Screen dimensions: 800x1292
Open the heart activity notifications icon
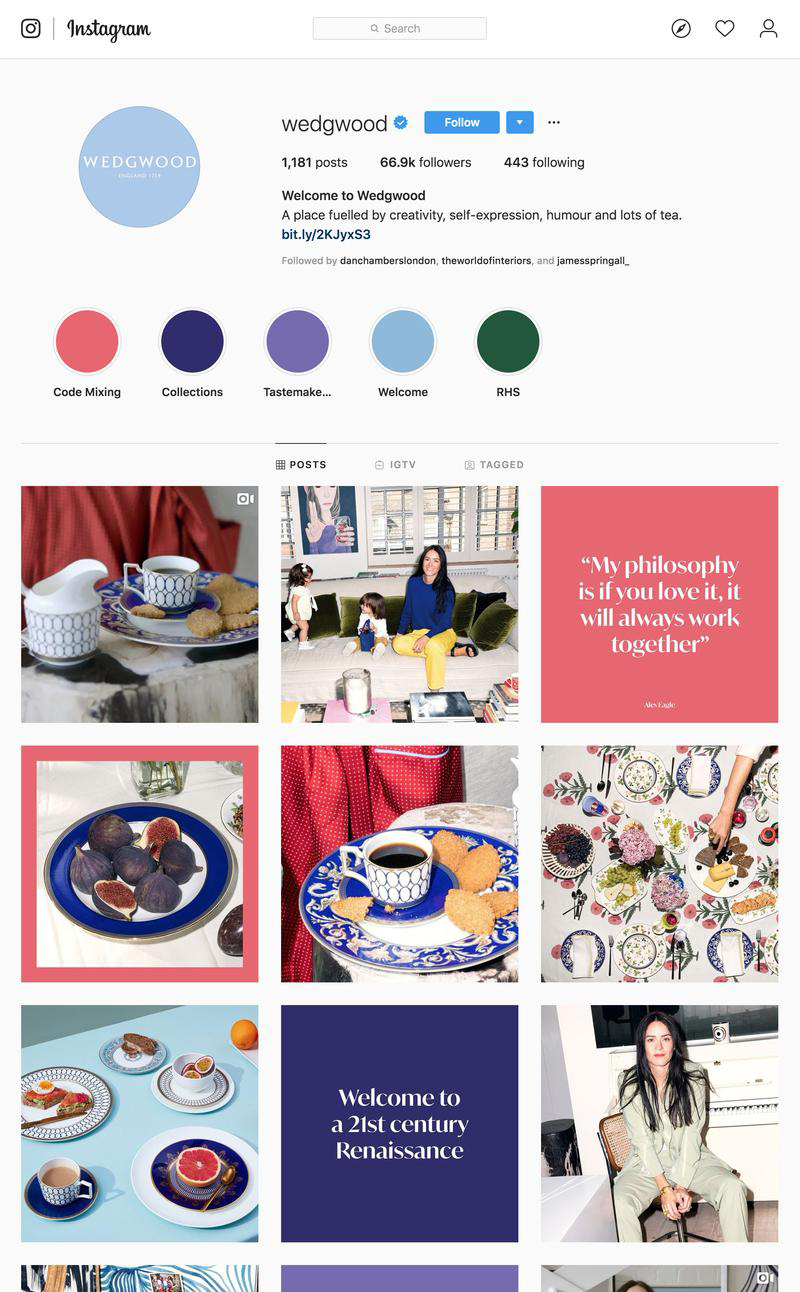(725, 28)
